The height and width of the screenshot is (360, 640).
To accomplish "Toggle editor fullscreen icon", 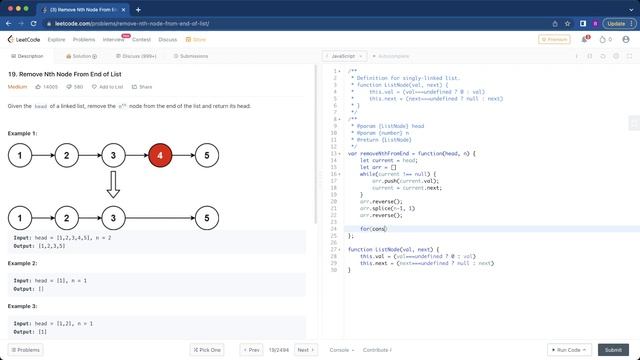I will coord(629,56).
